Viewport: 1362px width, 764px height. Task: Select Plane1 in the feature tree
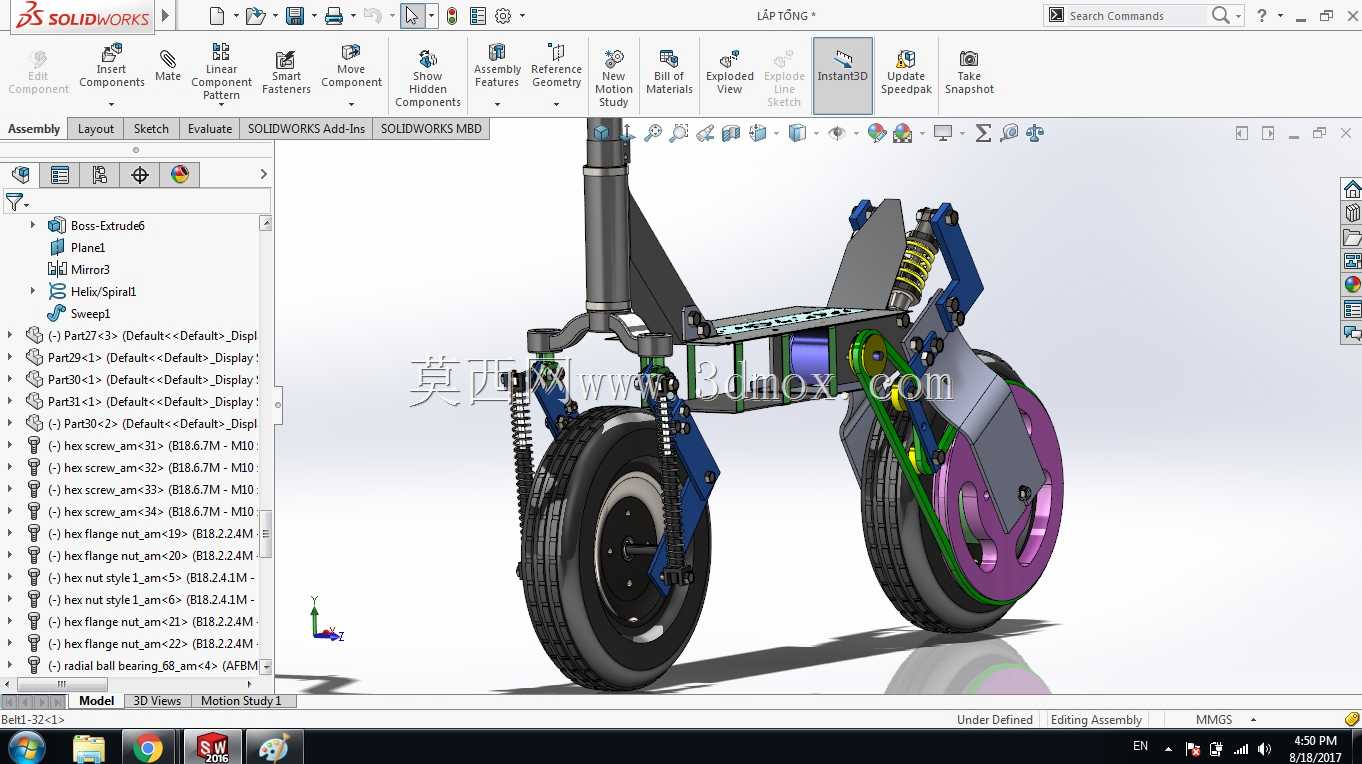tap(88, 248)
